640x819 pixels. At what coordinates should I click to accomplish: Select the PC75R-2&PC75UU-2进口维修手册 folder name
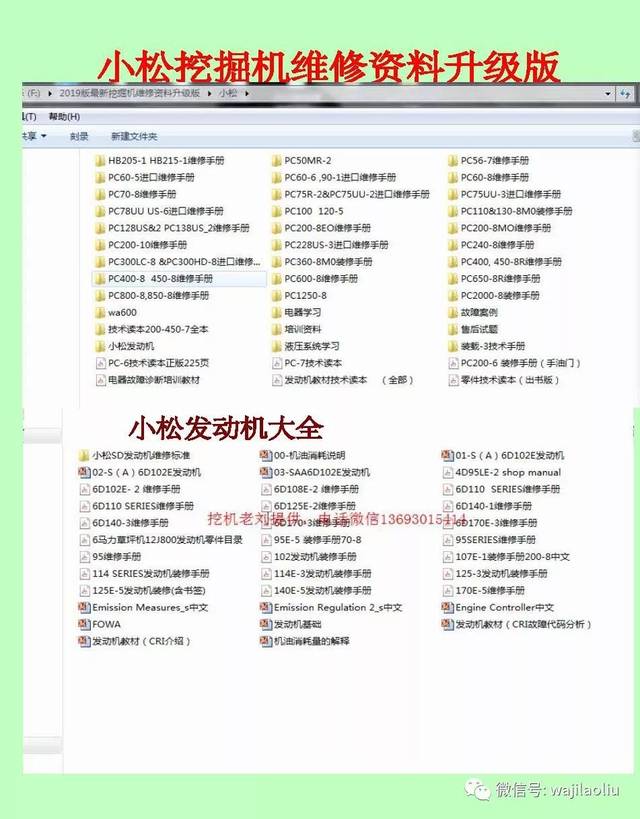pyautogui.click(x=357, y=194)
